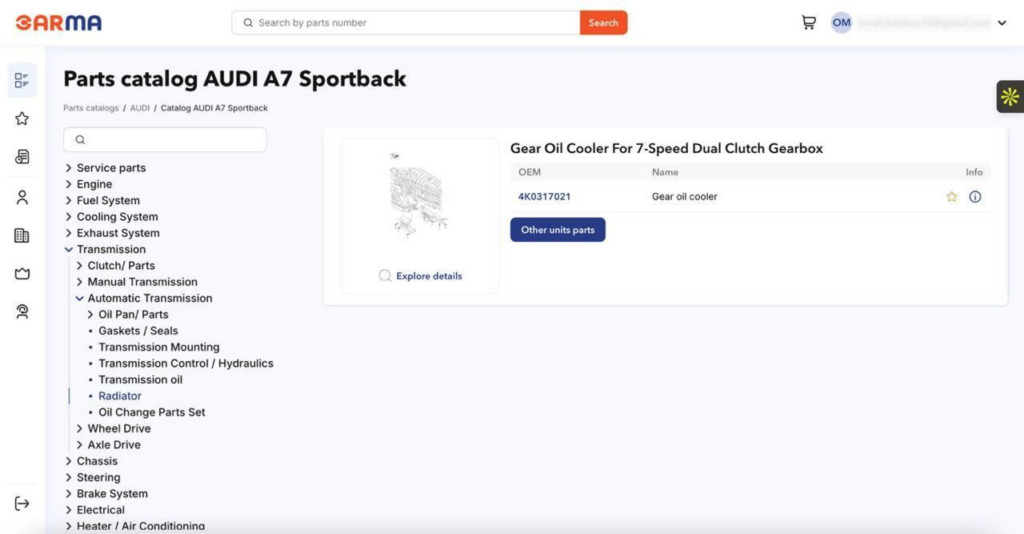The image size is (1024, 534).
Task: Select Transmission oil in the tree
Action: pos(140,380)
